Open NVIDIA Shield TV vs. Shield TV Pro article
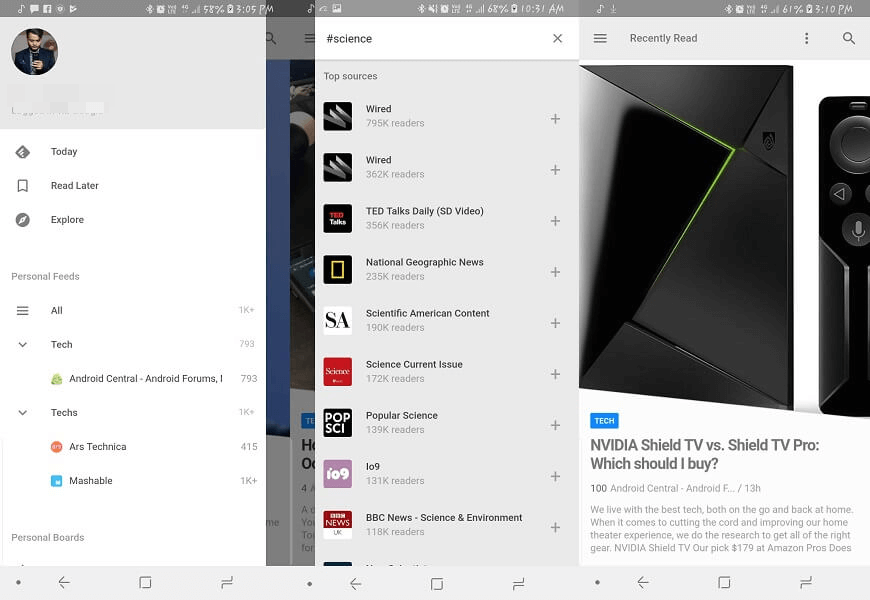This screenshot has width=870, height=600. (x=704, y=454)
